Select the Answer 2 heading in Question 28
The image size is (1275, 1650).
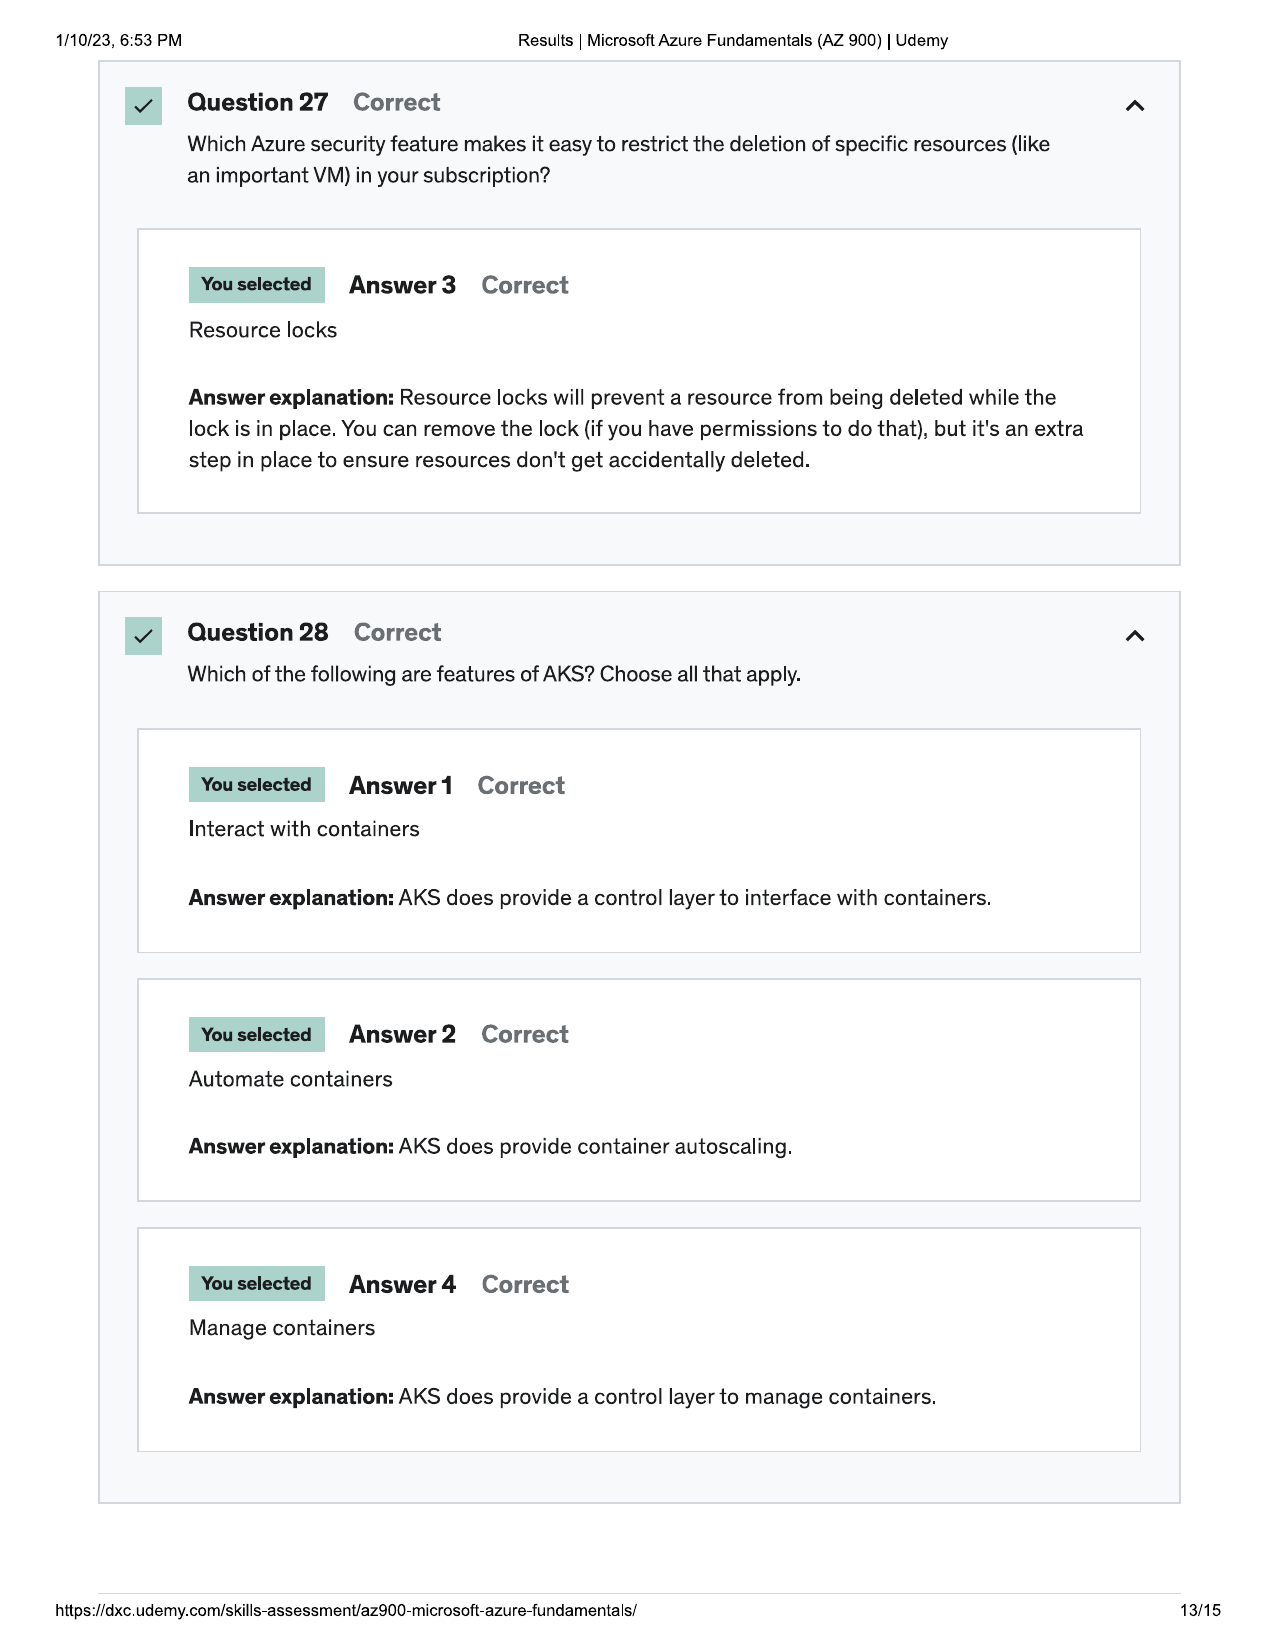click(402, 1035)
